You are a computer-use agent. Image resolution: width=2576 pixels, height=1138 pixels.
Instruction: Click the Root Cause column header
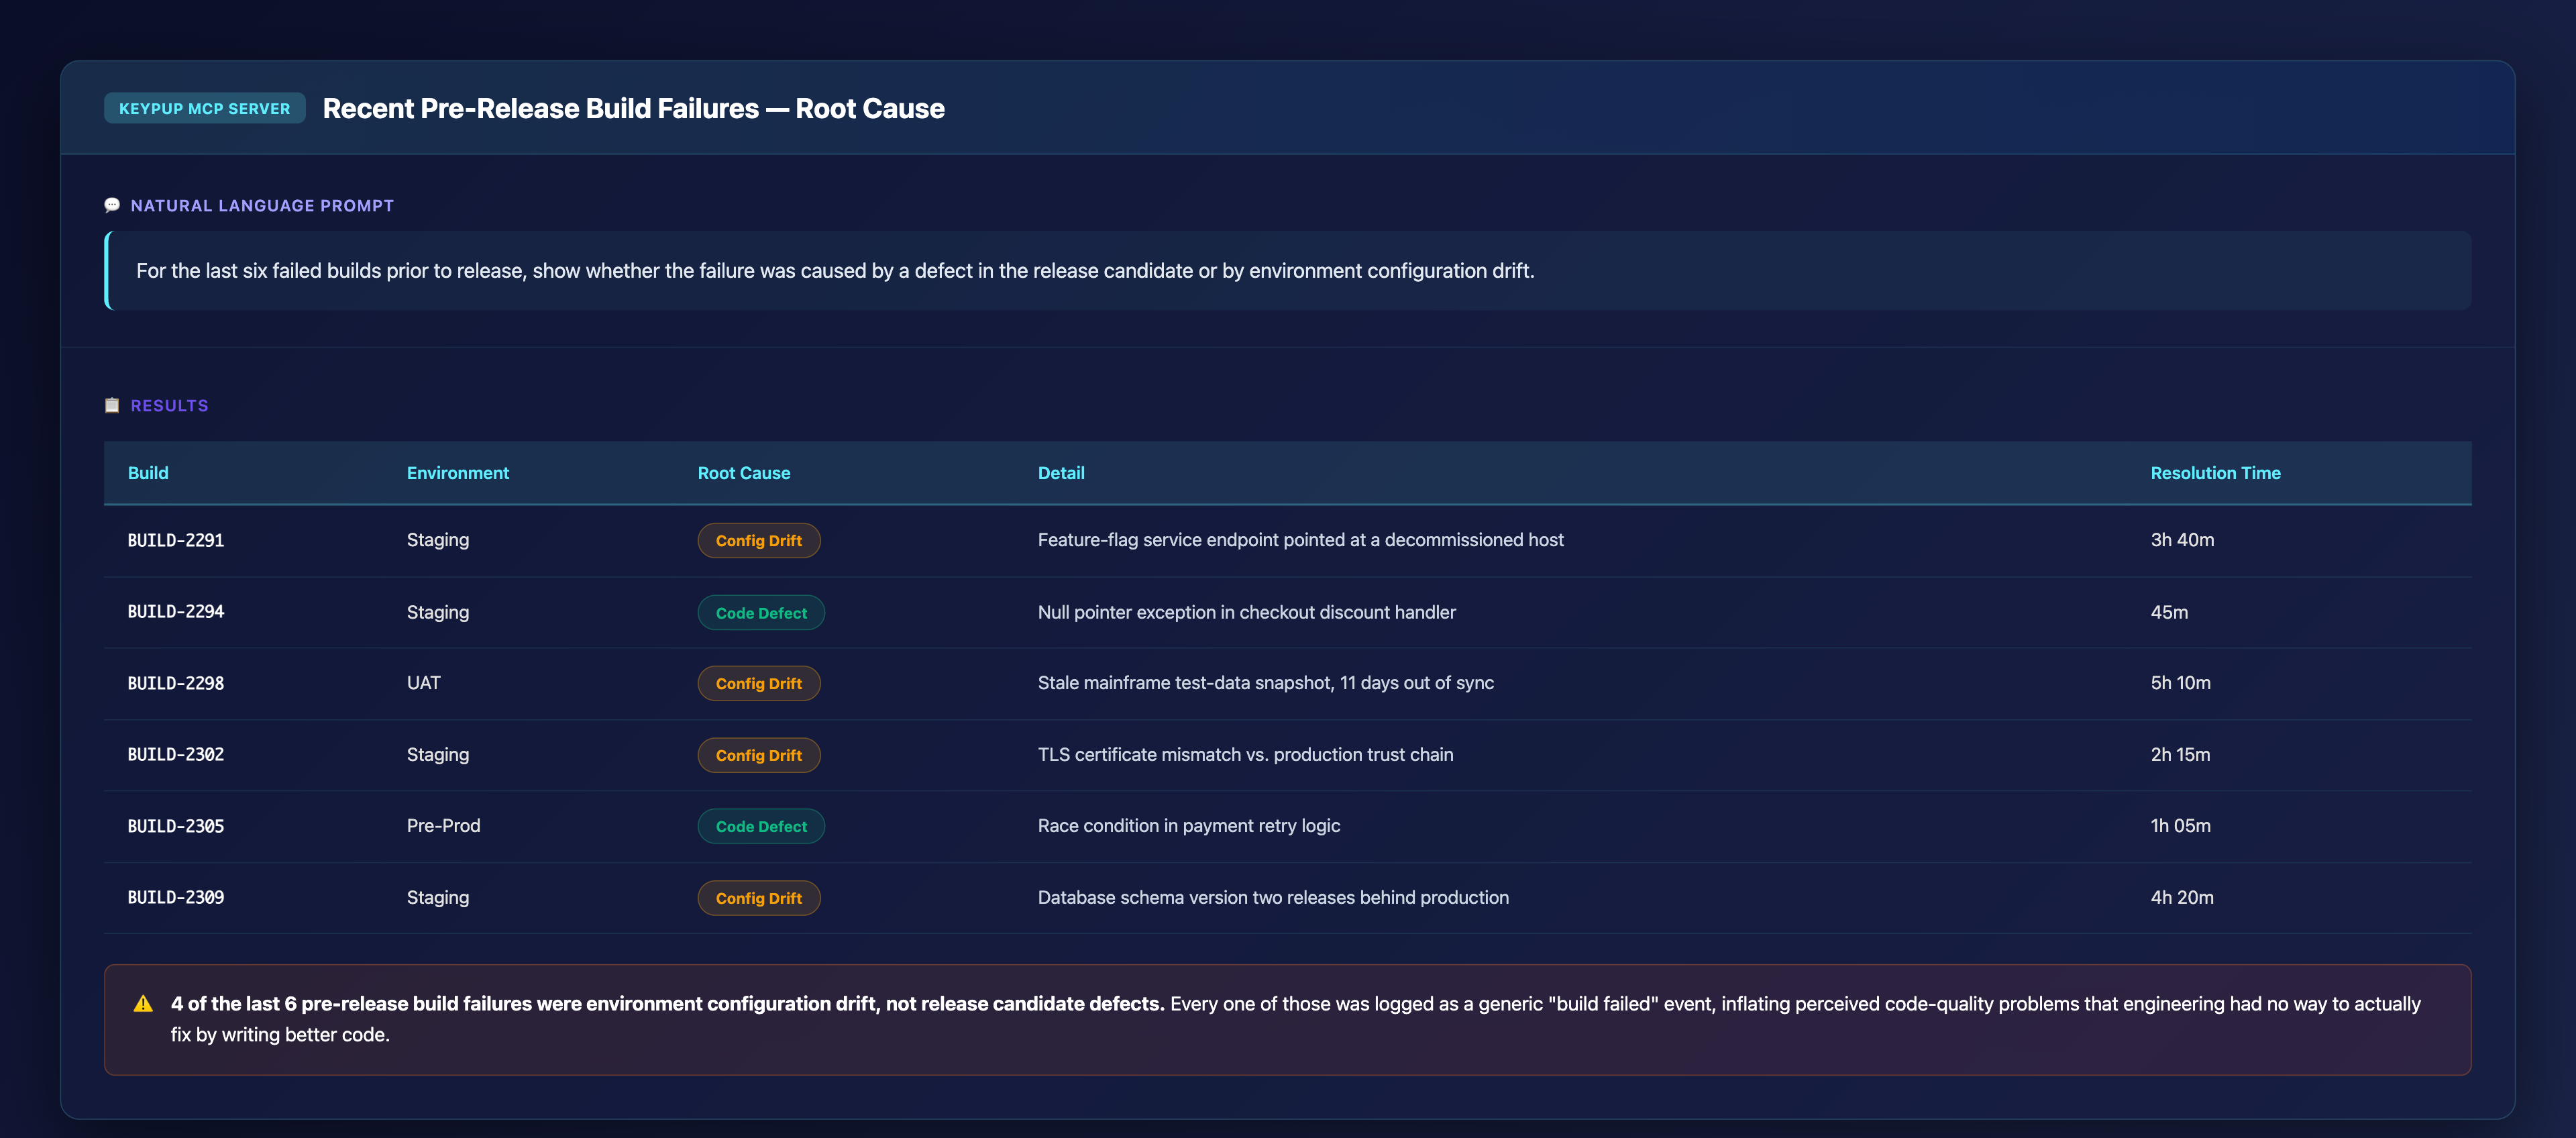point(744,473)
